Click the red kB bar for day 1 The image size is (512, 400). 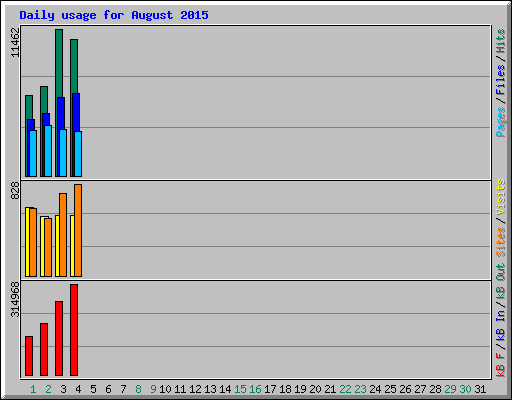(x=29, y=356)
